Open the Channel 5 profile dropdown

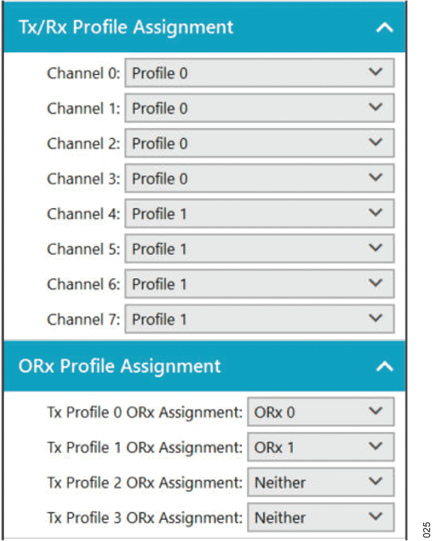259,249
